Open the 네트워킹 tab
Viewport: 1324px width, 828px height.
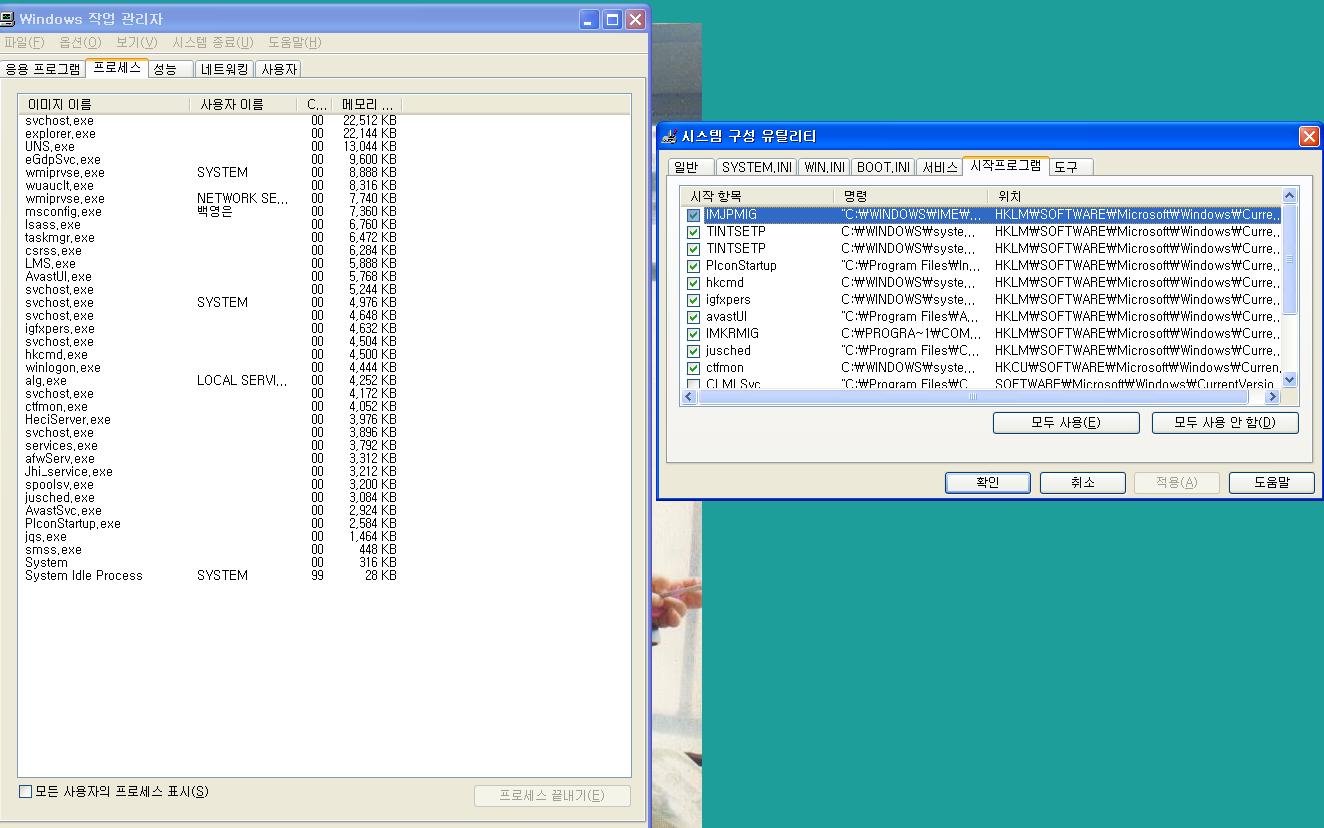224,69
